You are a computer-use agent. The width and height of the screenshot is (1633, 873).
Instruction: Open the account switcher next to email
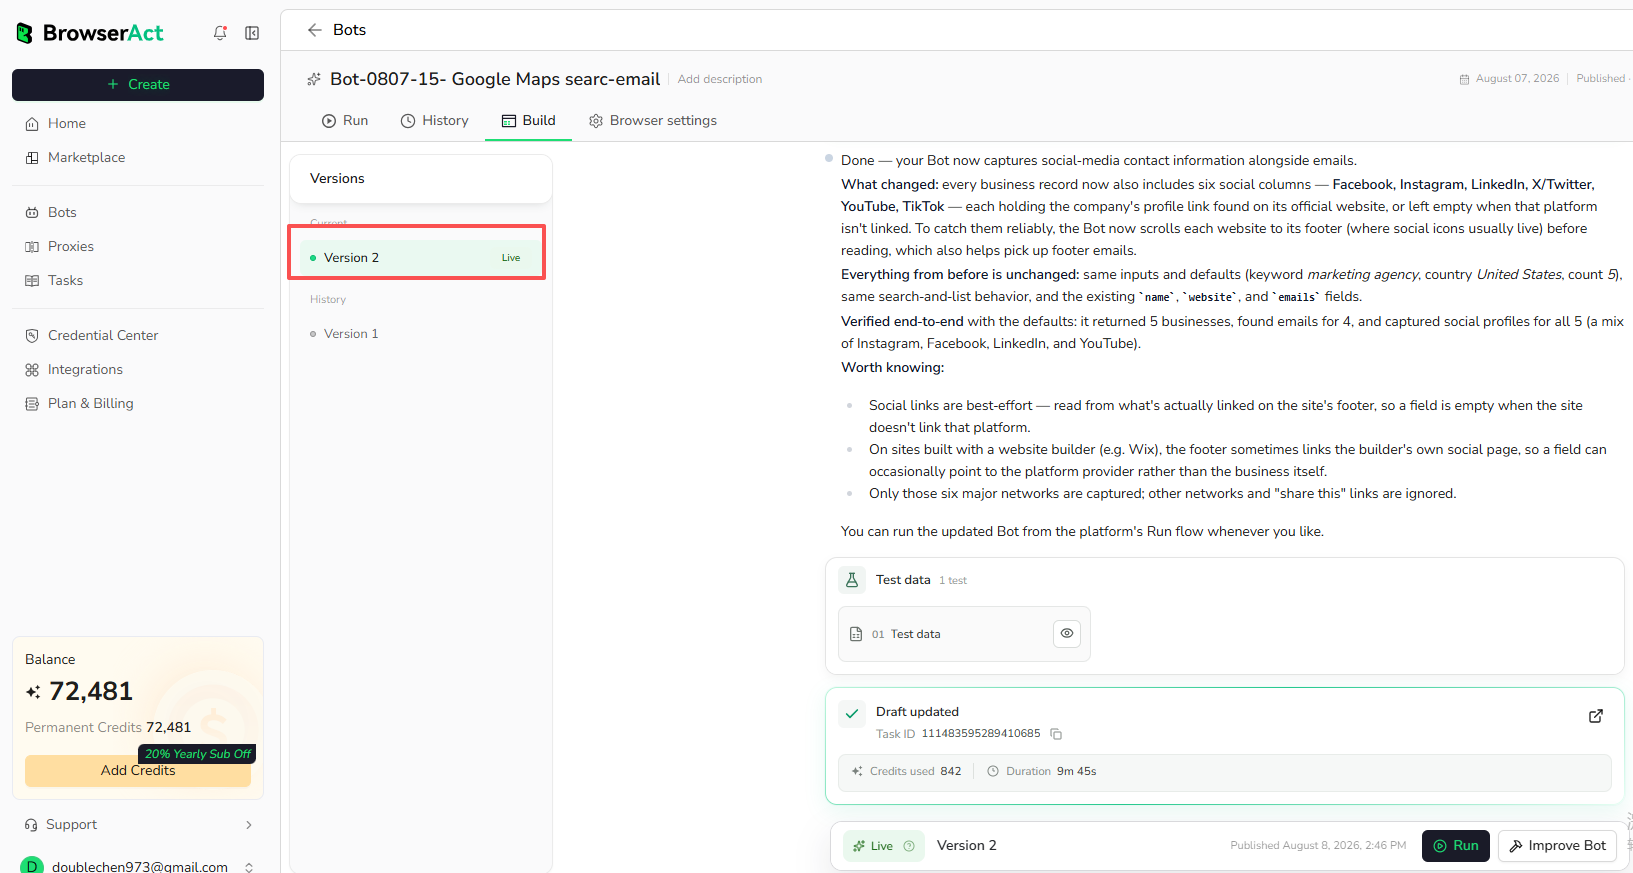point(249,867)
